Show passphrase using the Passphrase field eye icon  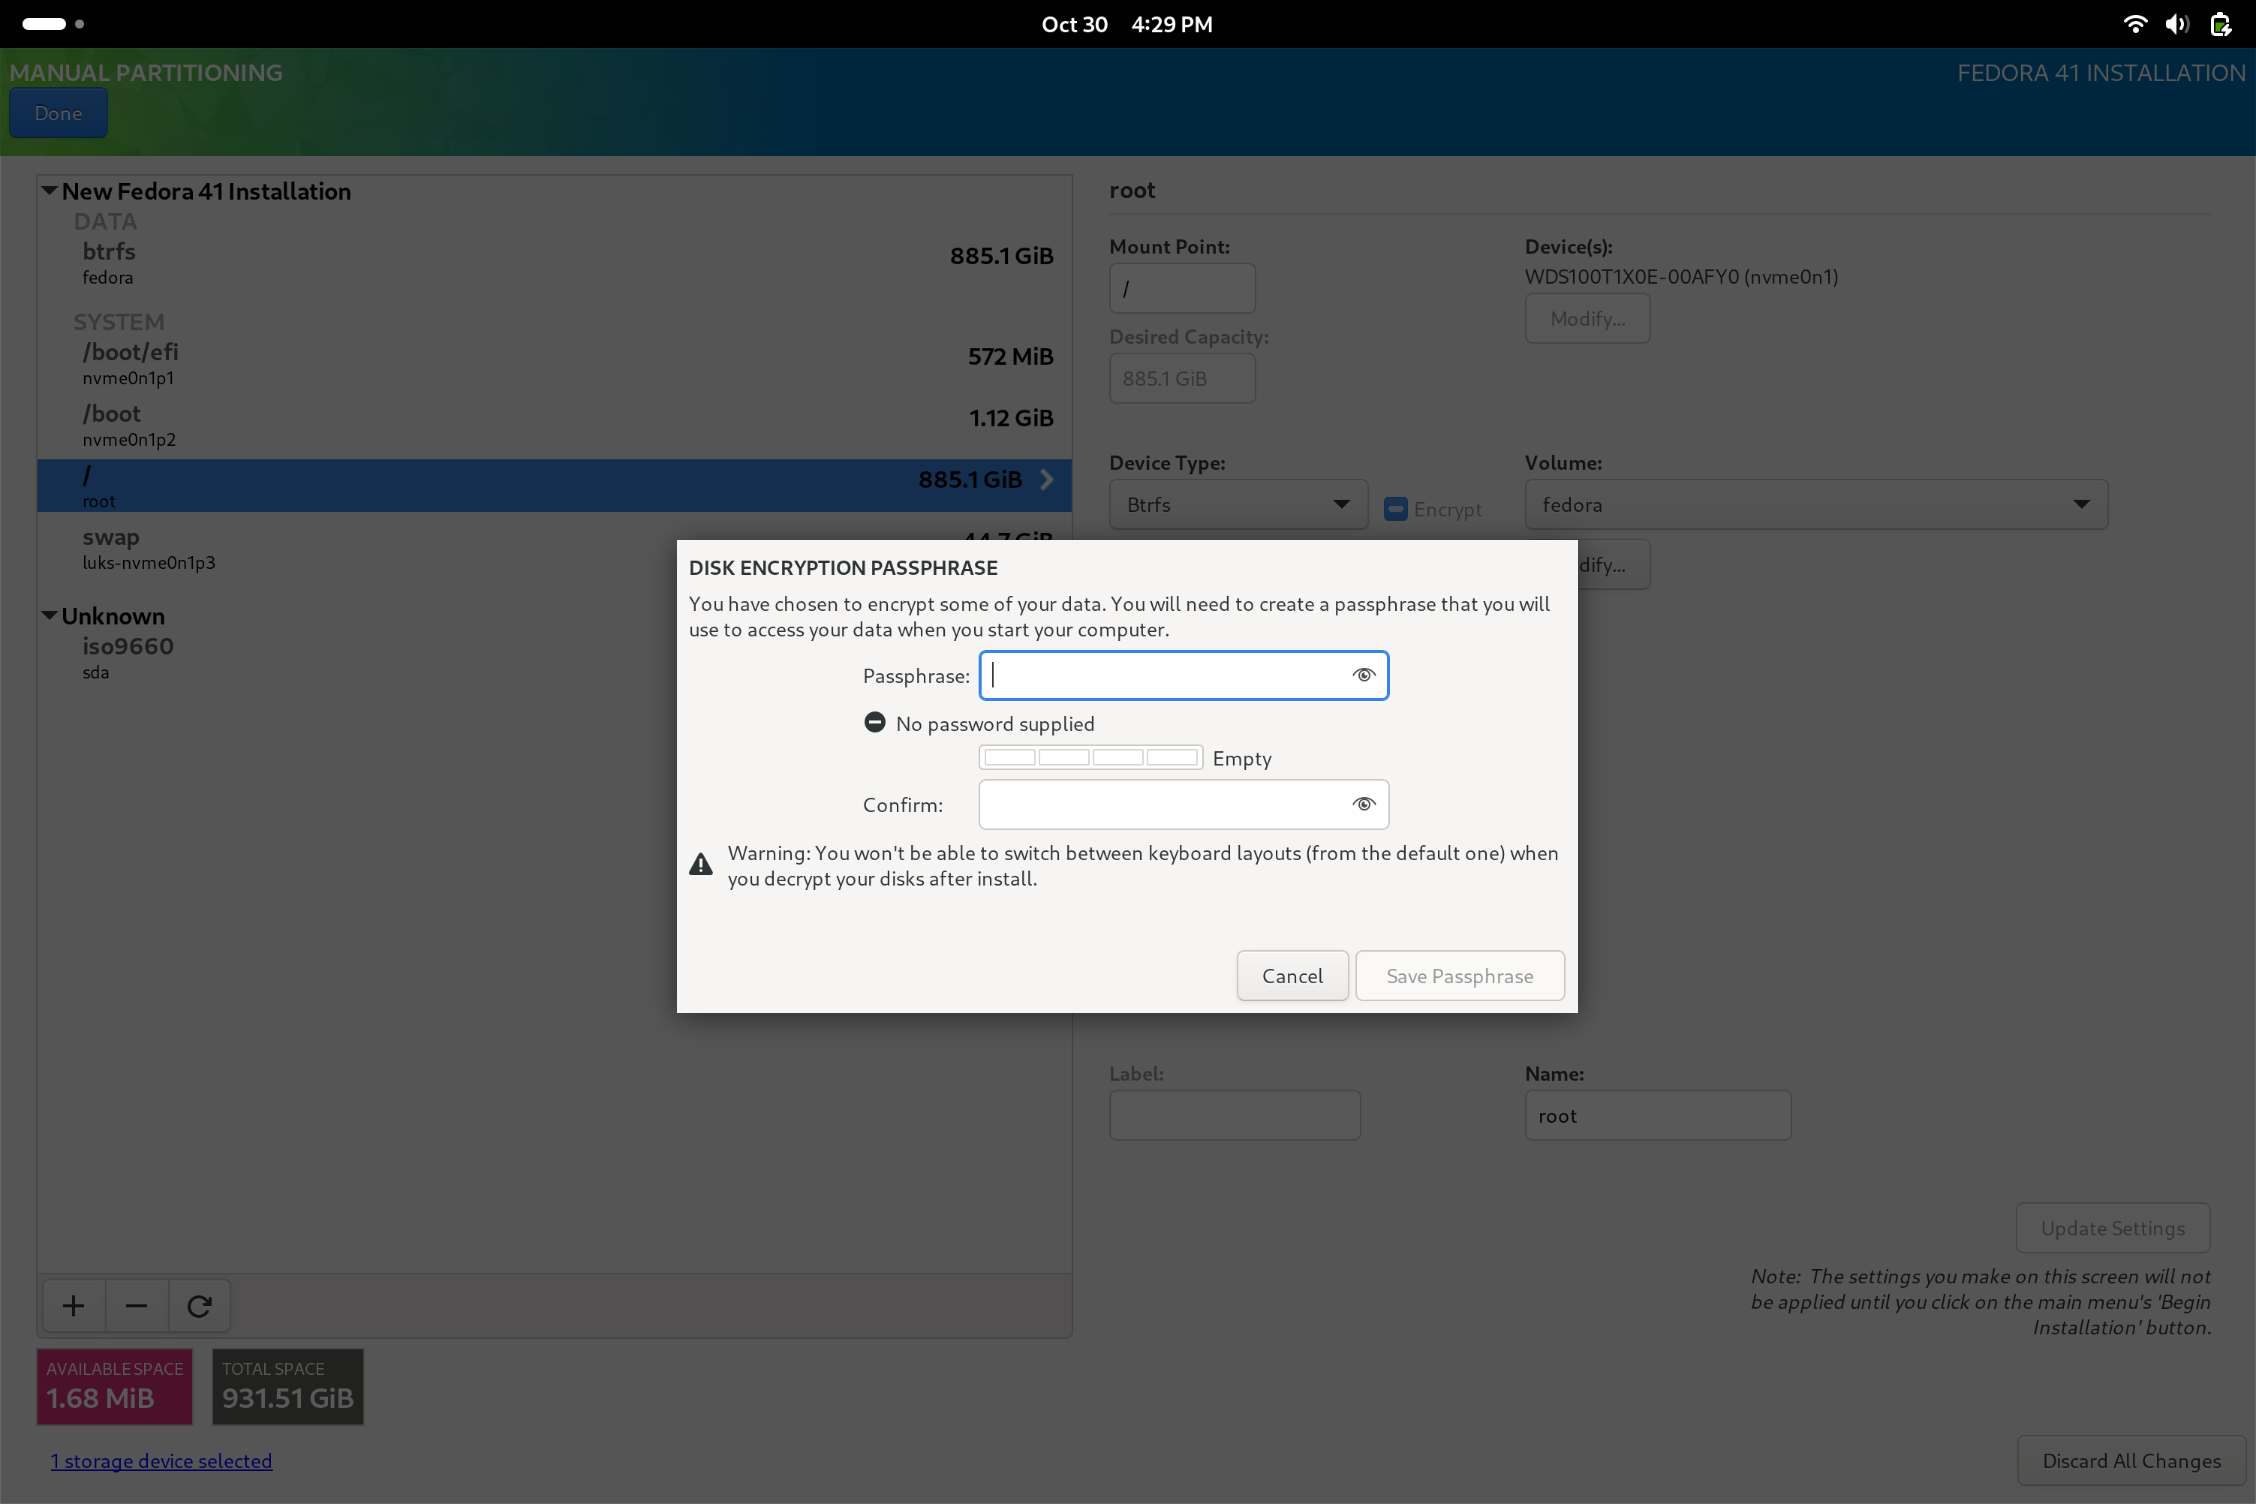point(1363,675)
